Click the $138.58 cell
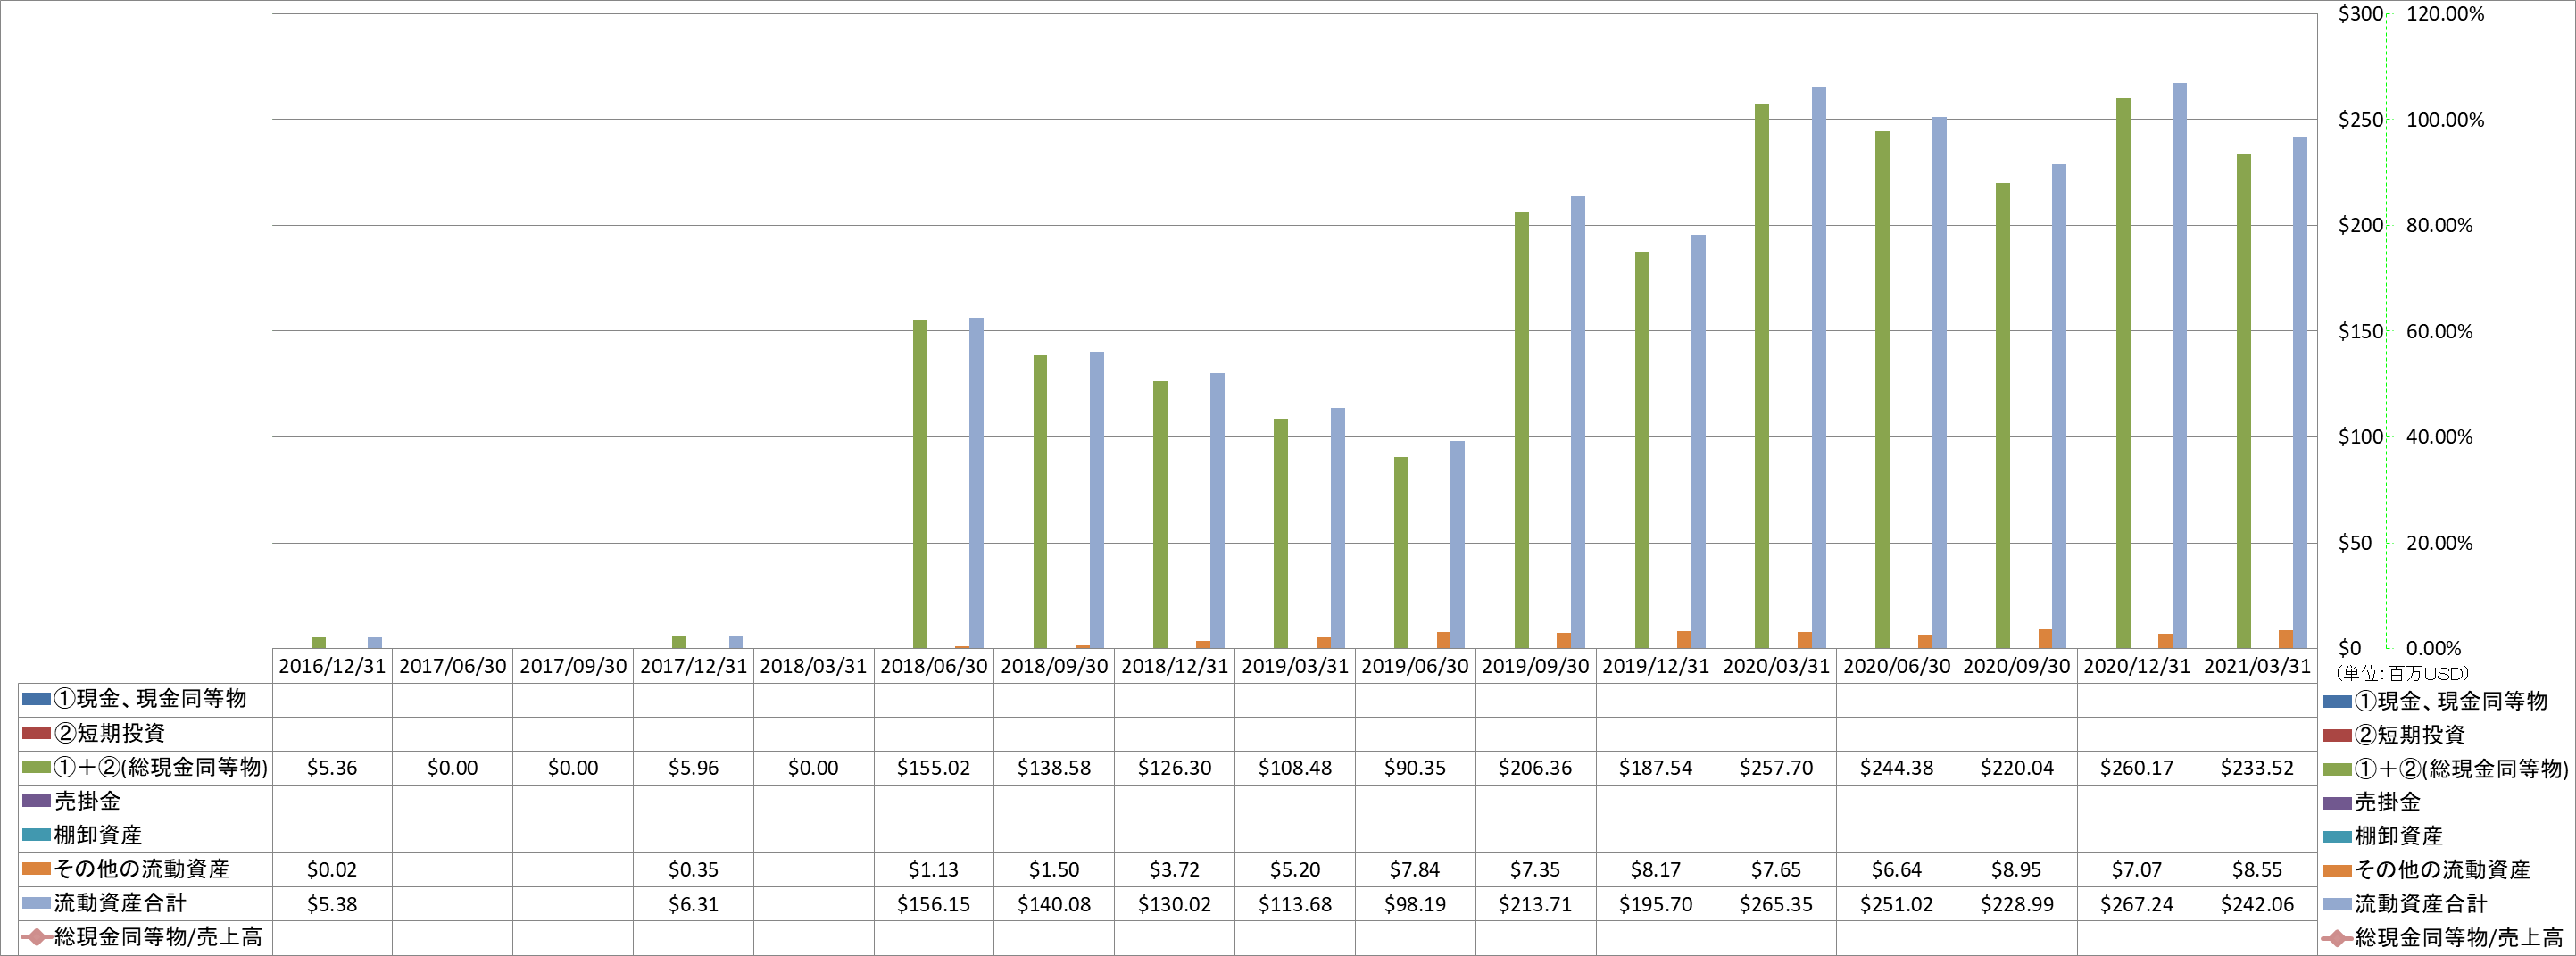Image resolution: width=2576 pixels, height=956 pixels. tap(1054, 768)
